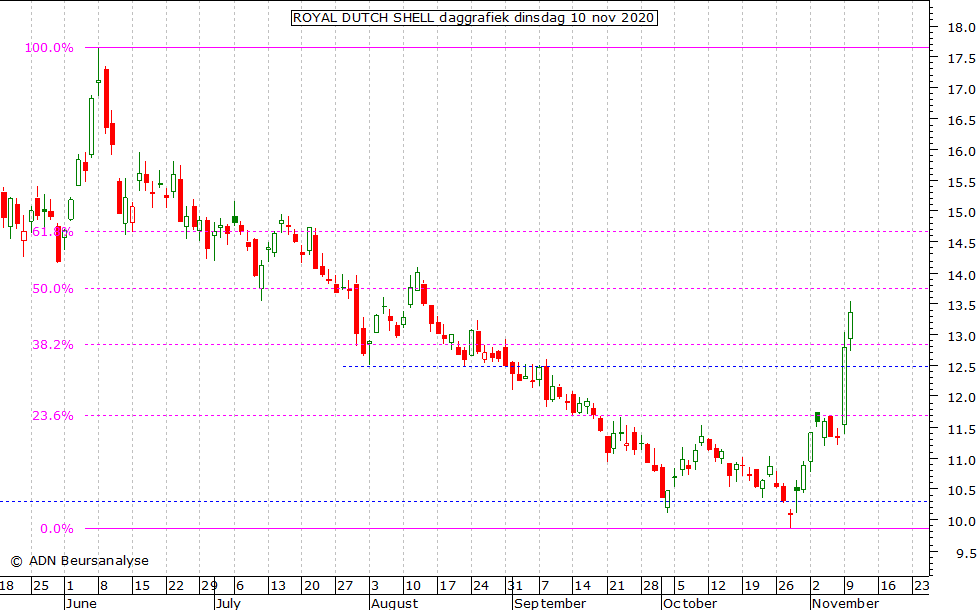The height and width of the screenshot is (610, 980).
Task: Select the 100.0% Fibonacci level label
Action: click(49, 48)
